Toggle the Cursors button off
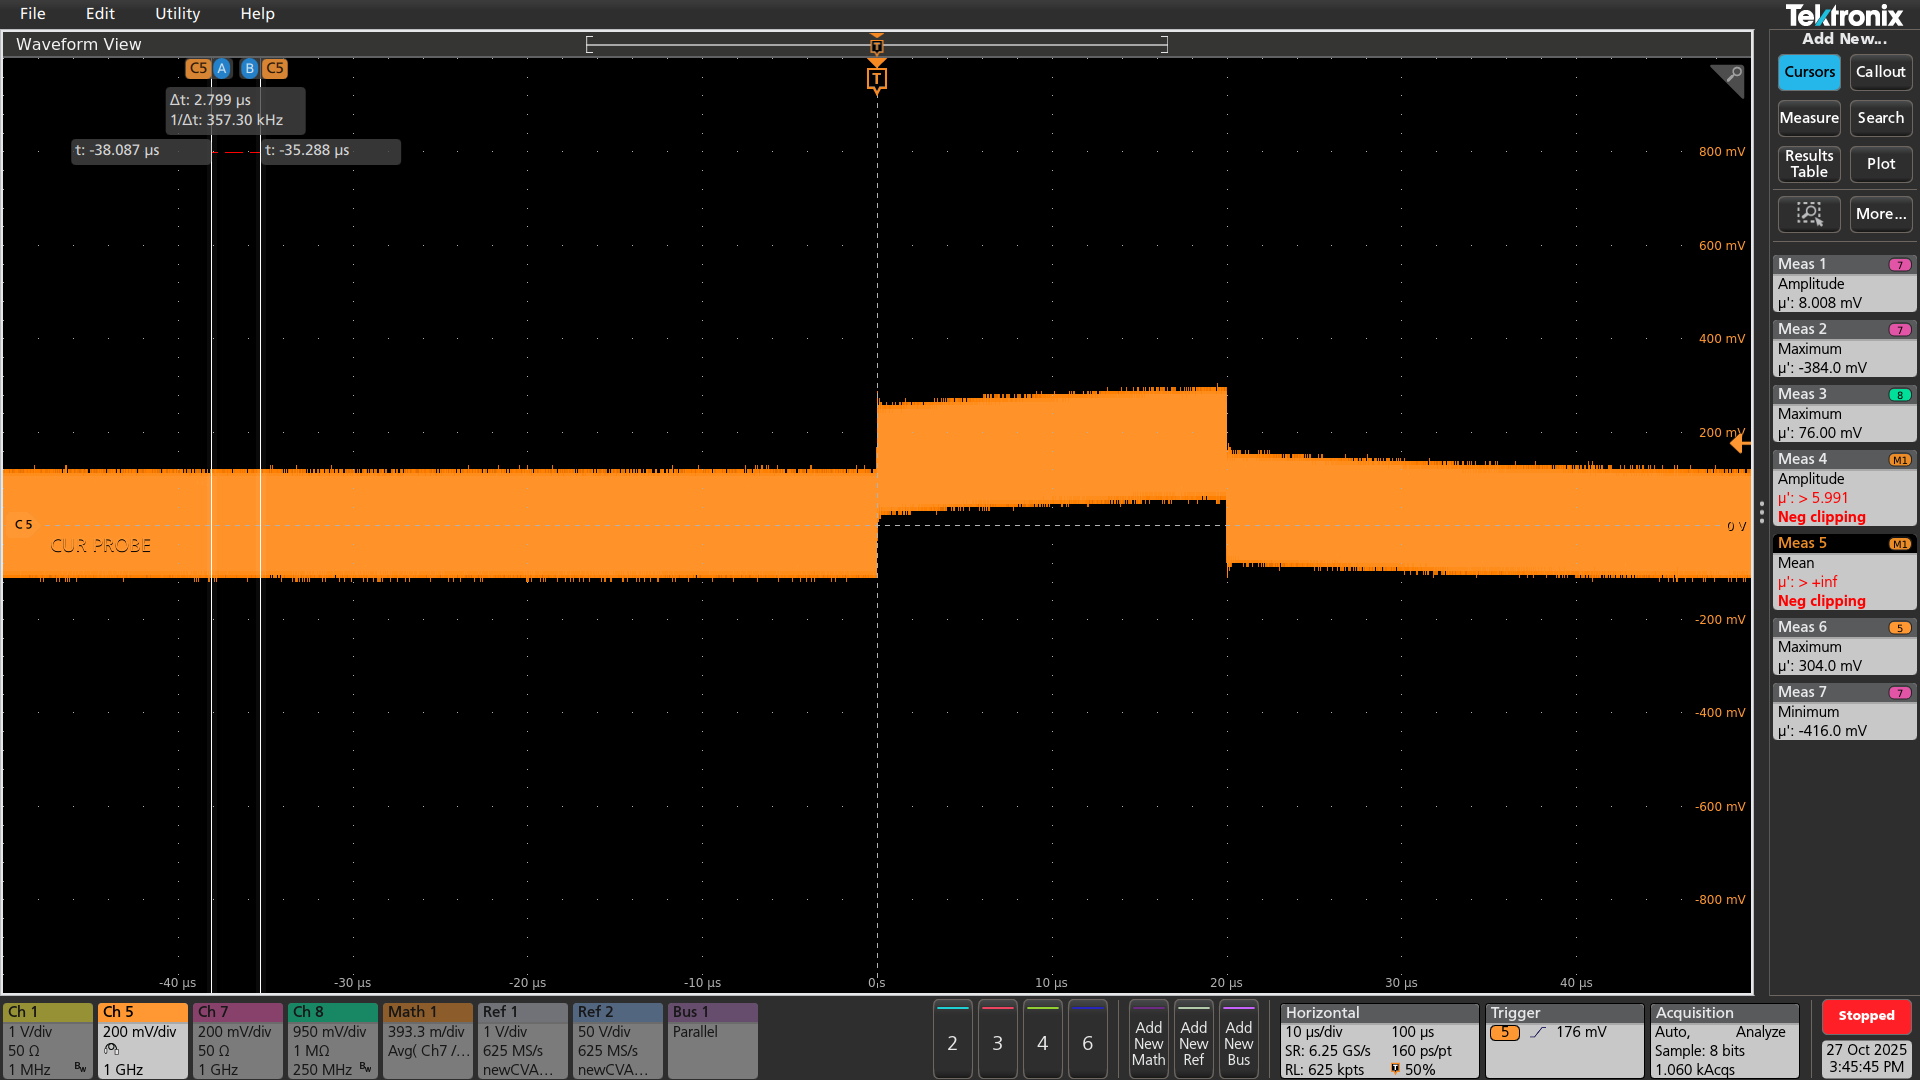This screenshot has width=1920, height=1080. coord(1808,72)
